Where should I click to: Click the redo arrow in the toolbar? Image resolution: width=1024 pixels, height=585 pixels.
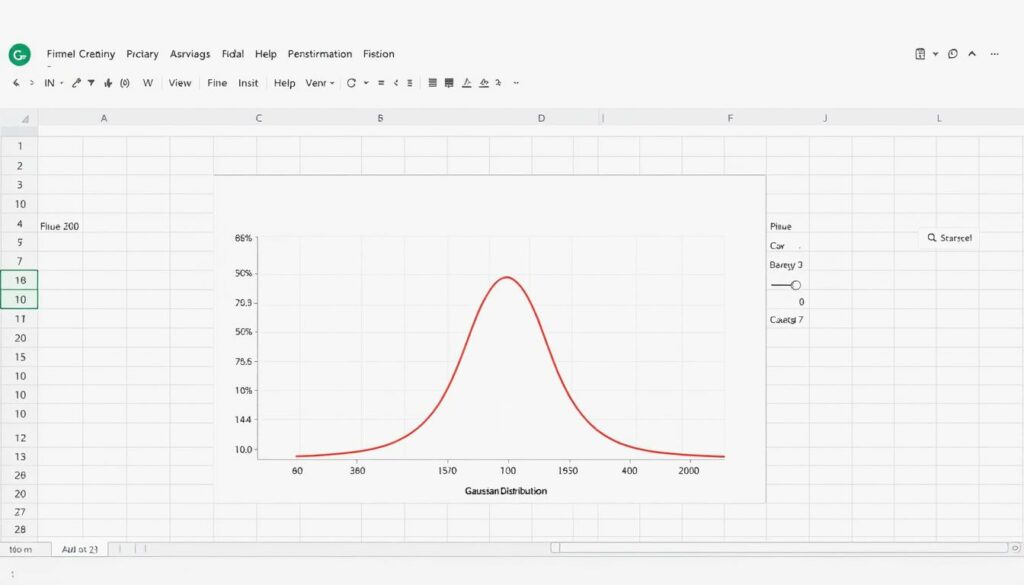(x=31, y=83)
